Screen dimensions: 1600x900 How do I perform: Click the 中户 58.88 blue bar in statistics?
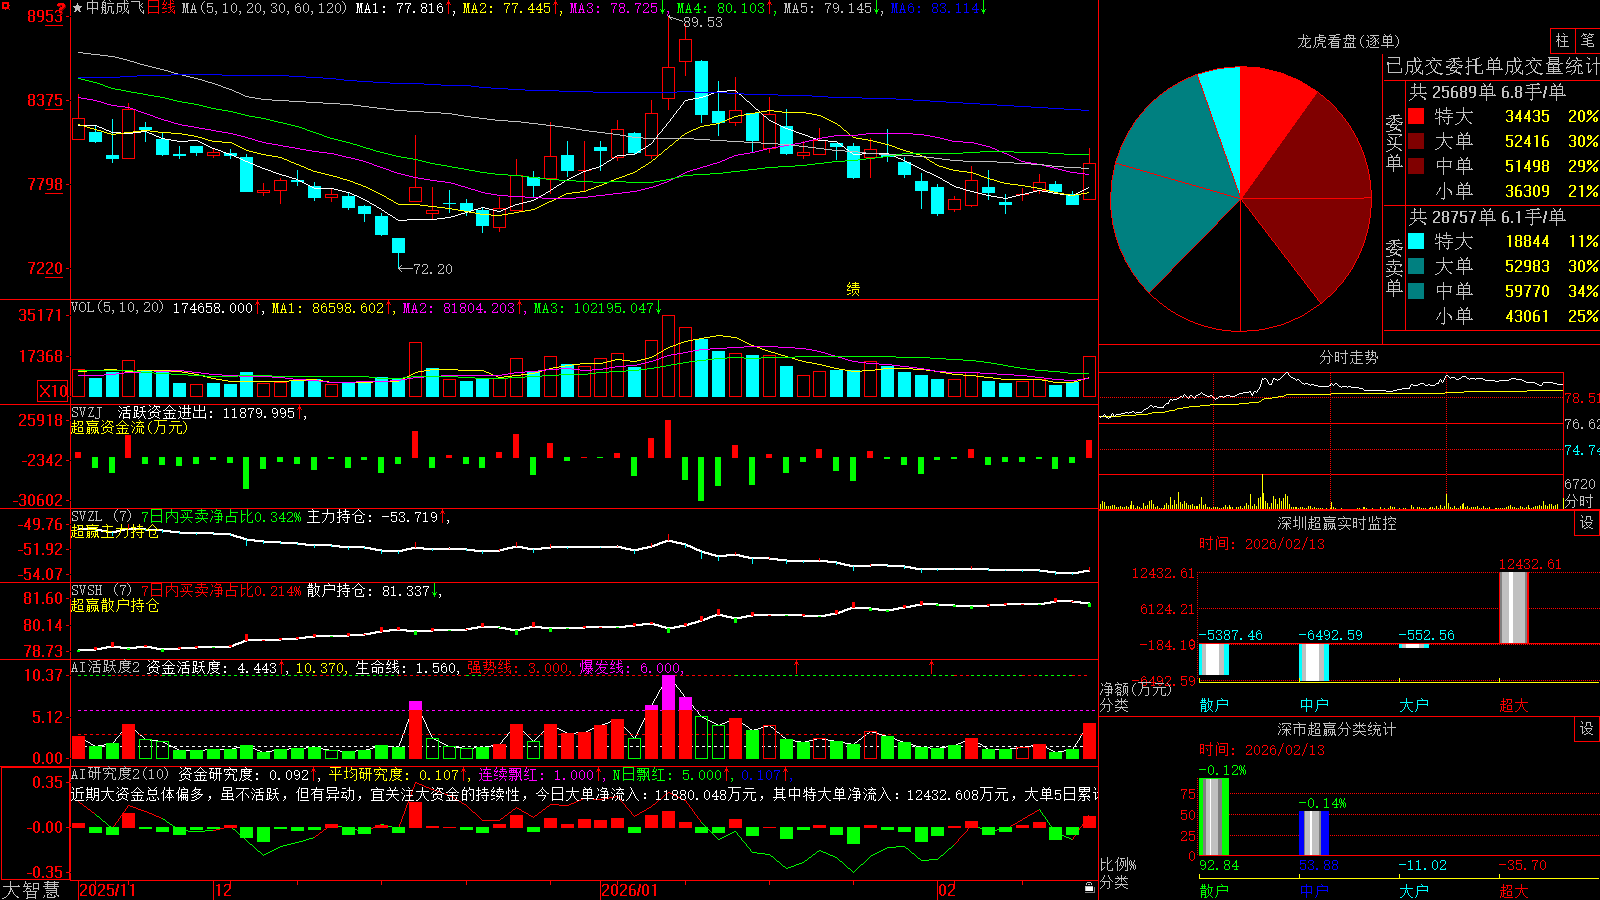[1314, 833]
